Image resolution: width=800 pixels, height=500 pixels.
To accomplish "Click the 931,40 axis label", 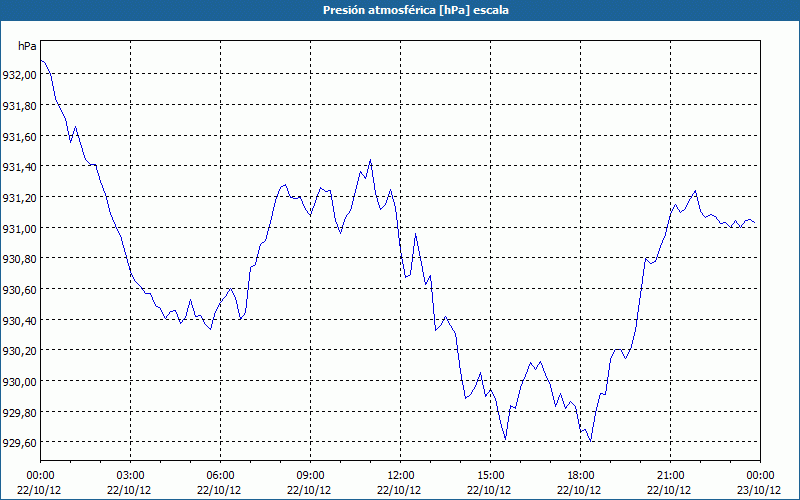I will (19, 167).
